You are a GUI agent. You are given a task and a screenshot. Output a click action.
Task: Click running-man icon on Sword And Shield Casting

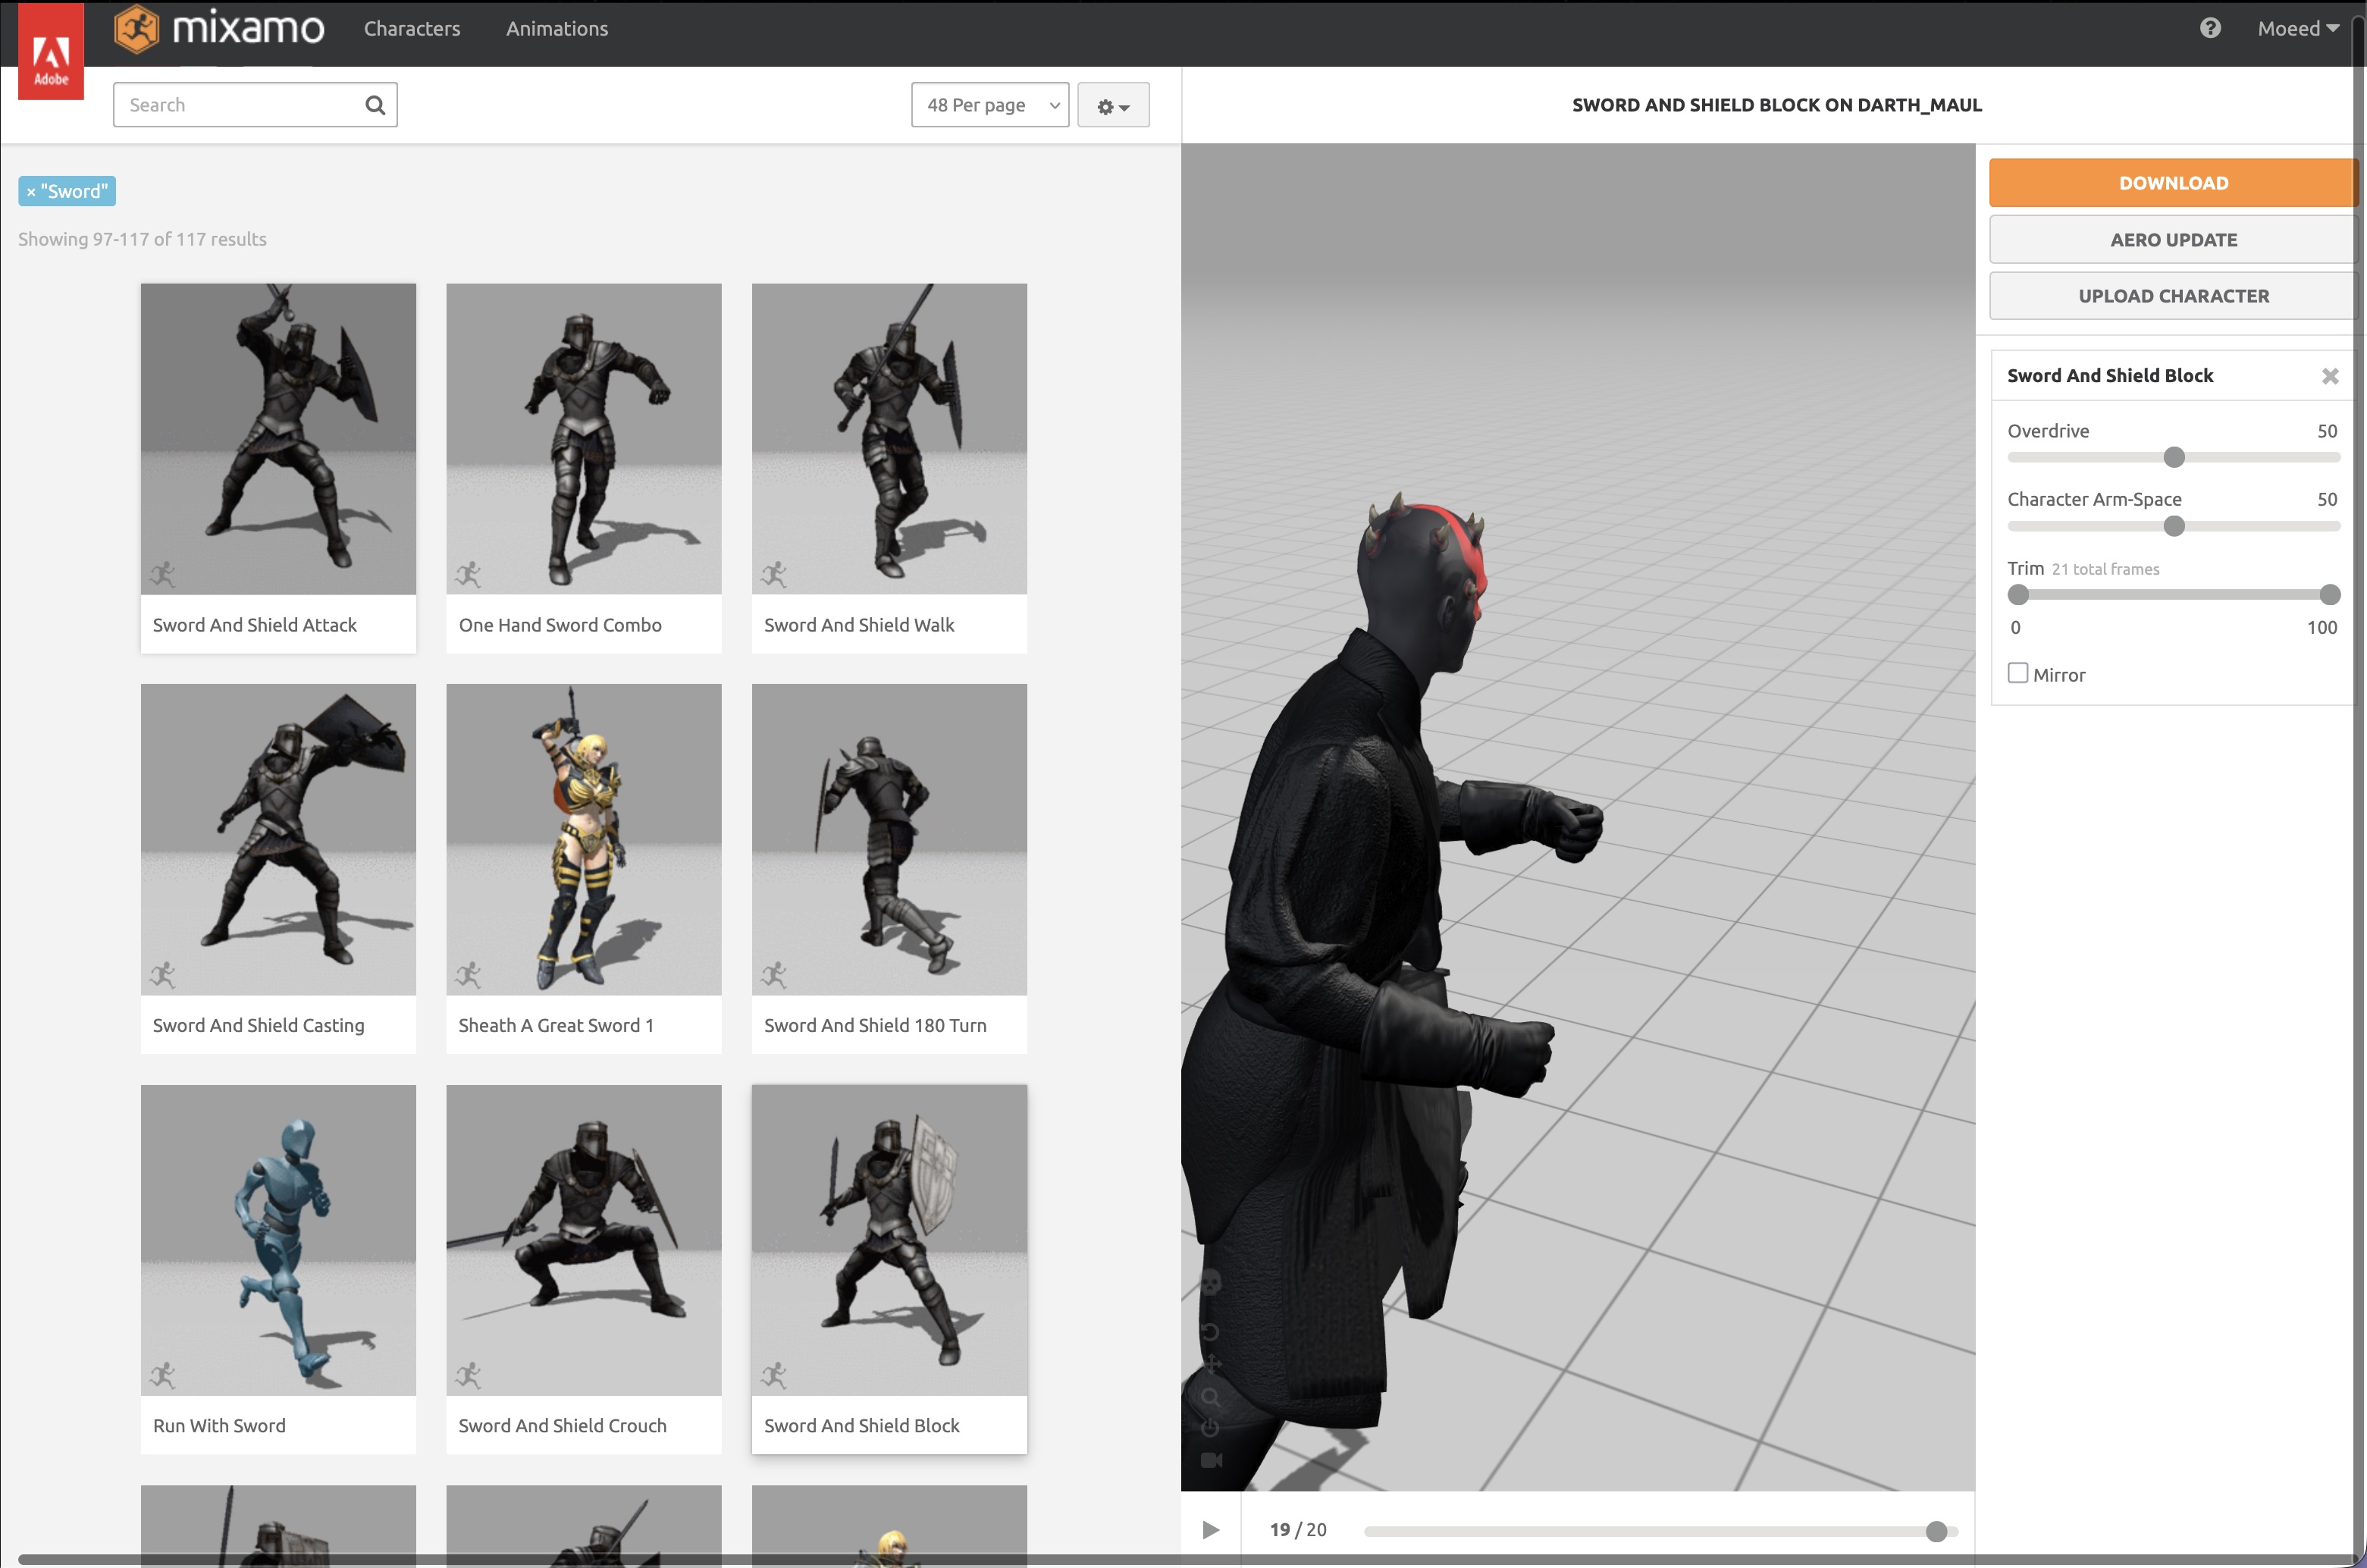point(162,974)
